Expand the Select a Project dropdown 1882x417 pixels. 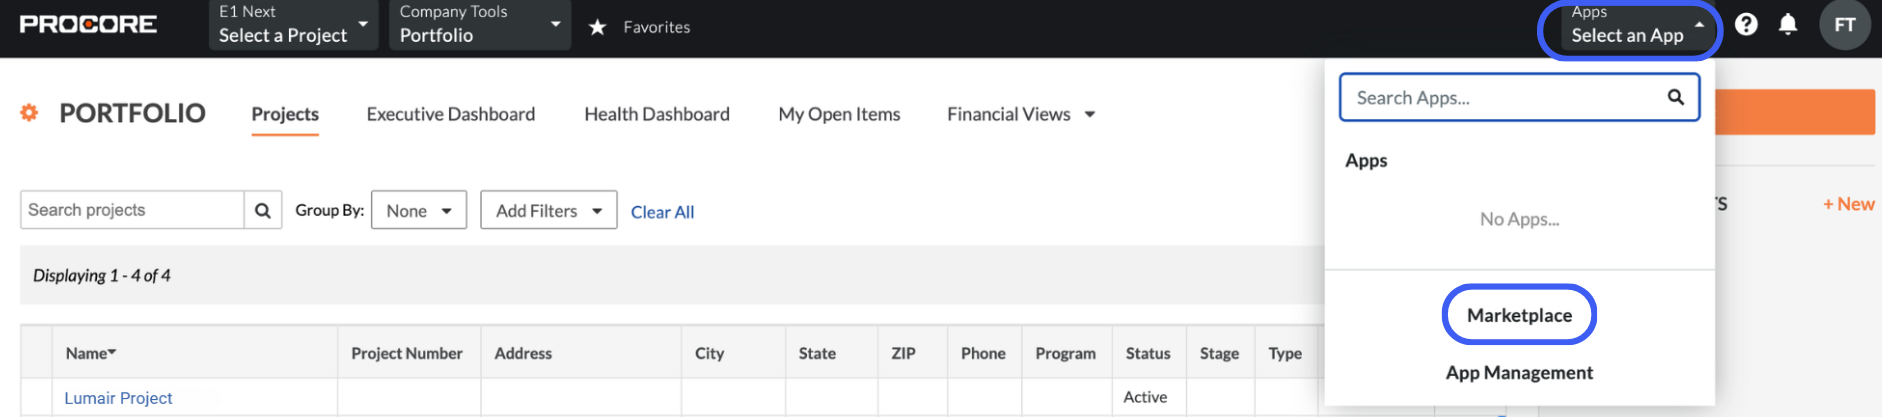(x=293, y=25)
